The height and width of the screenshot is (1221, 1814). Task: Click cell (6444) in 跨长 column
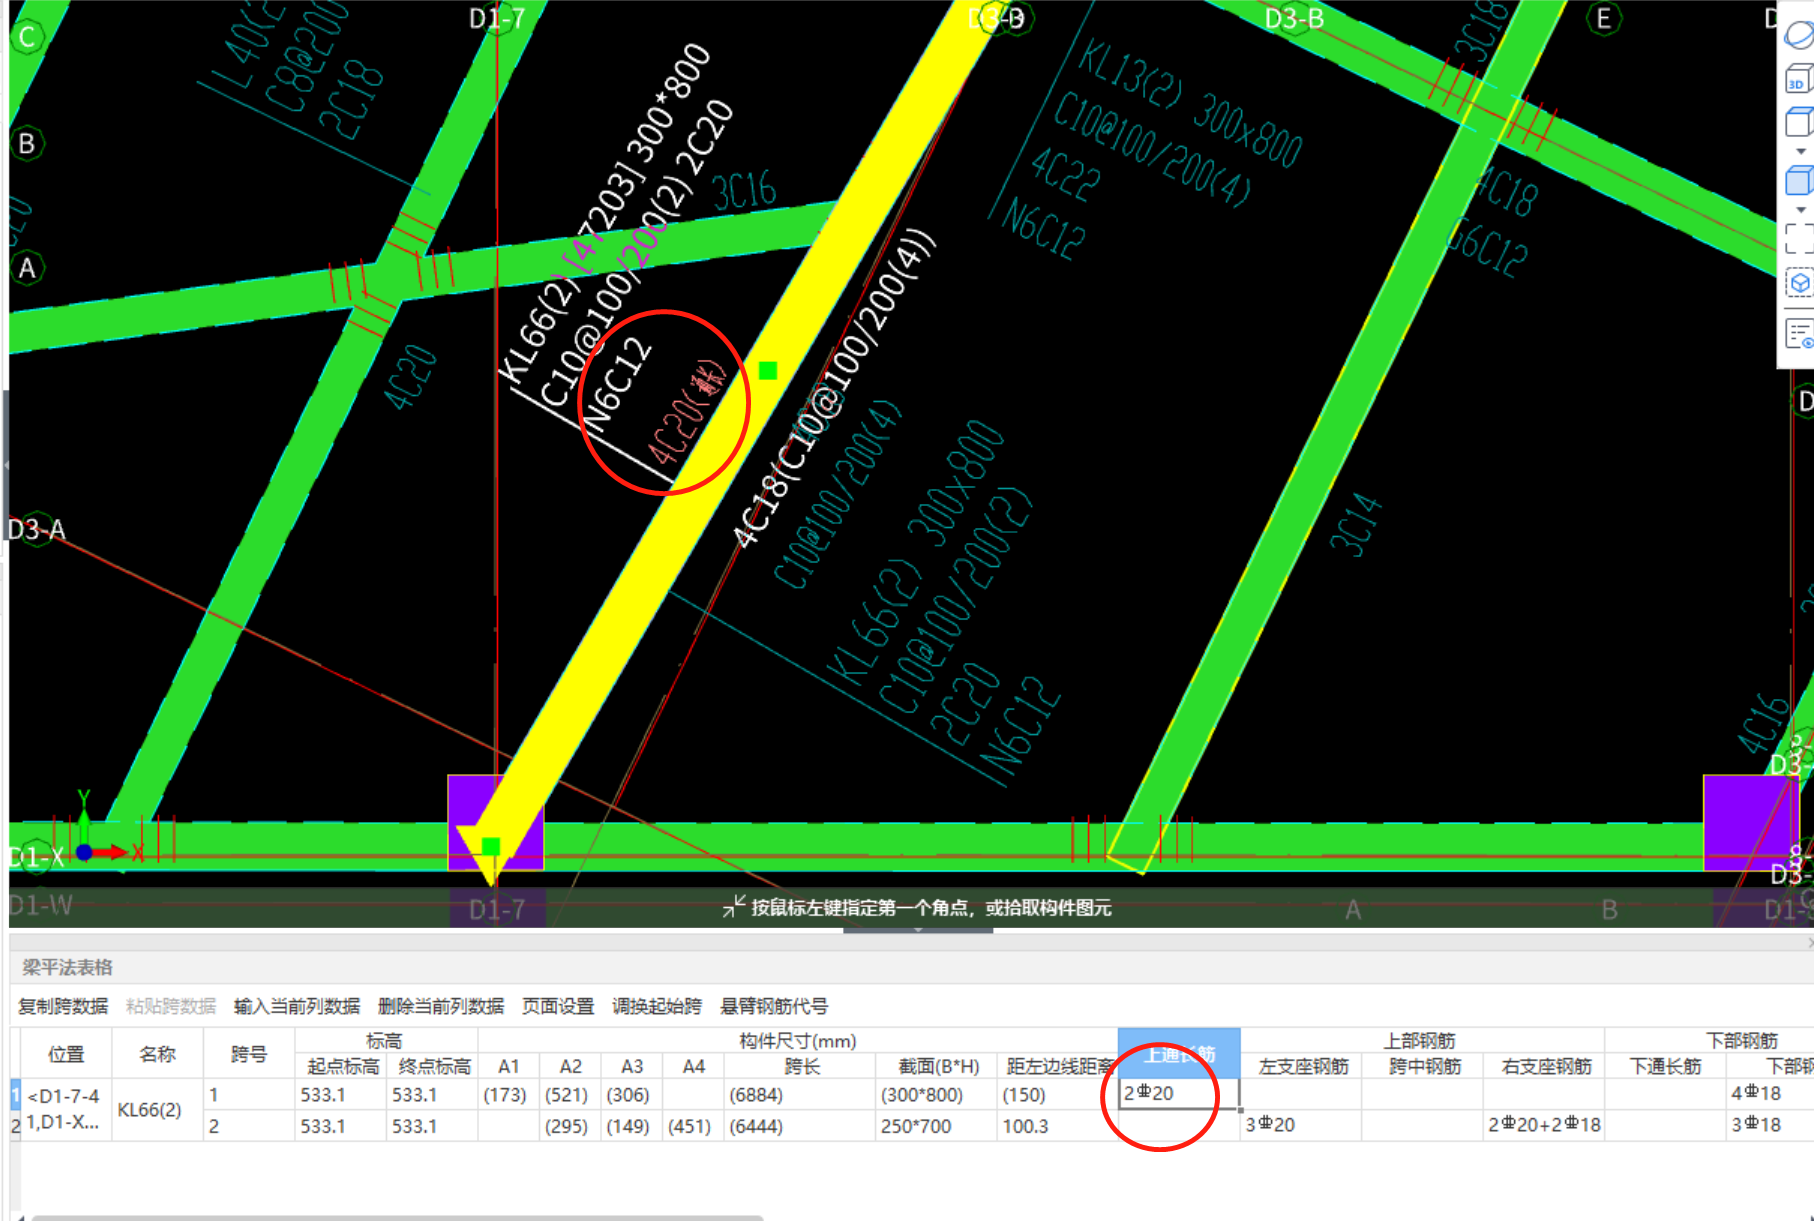click(801, 1126)
